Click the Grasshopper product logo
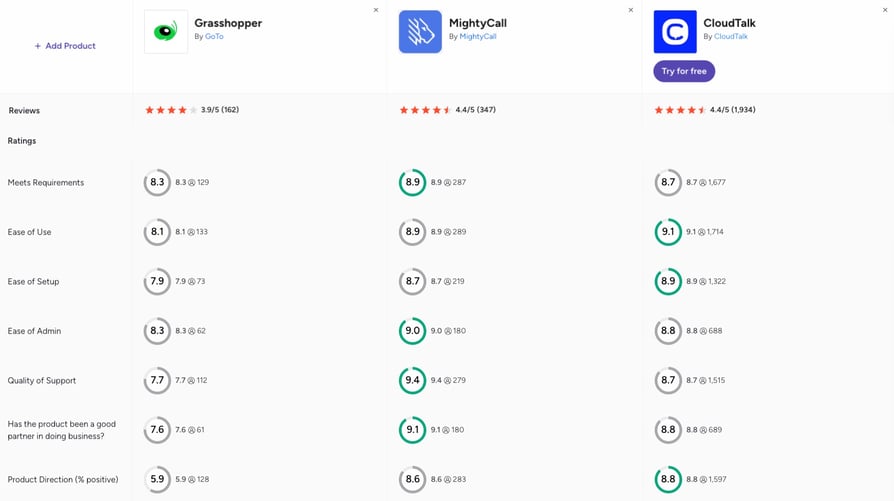The width and height of the screenshot is (894, 501). 166,32
